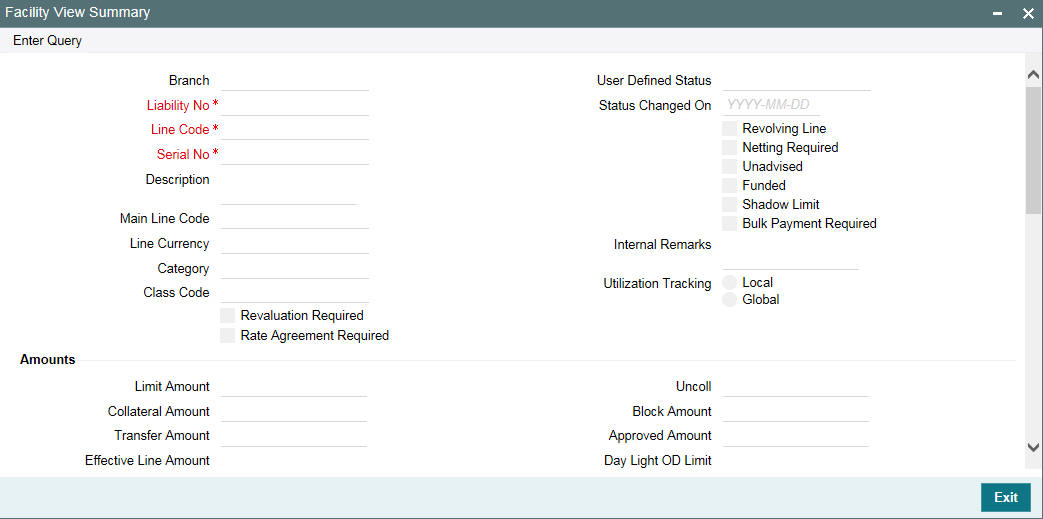Focus the Transfer Amount field
The height and width of the screenshot is (519, 1043).
click(294, 436)
